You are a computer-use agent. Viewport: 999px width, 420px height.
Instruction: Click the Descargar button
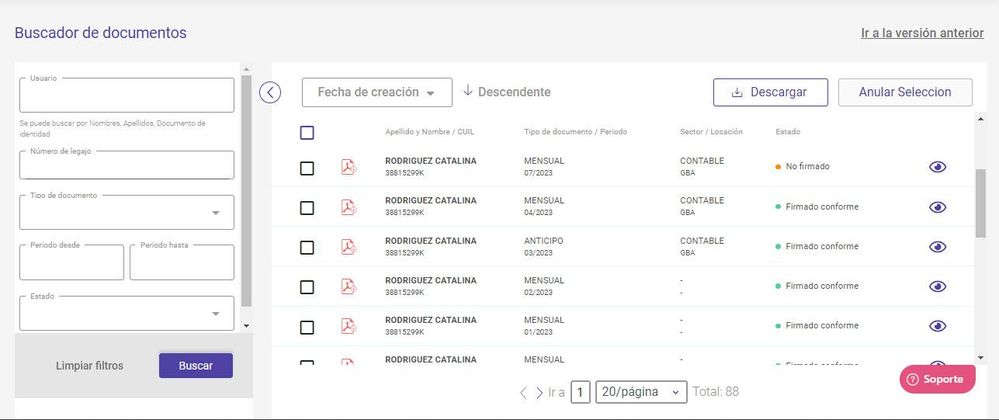(x=770, y=92)
